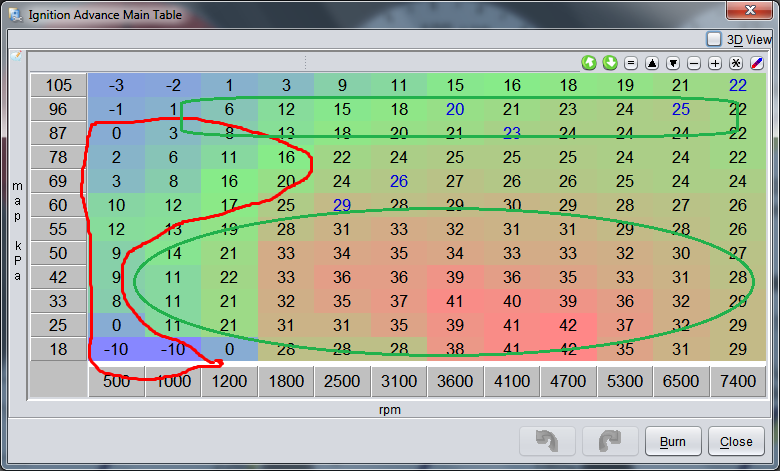Image resolution: width=780 pixels, height=471 pixels.
Task: Select blue cell 26 at 69 kPa, 3100 rpm
Action: pos(399,181)
